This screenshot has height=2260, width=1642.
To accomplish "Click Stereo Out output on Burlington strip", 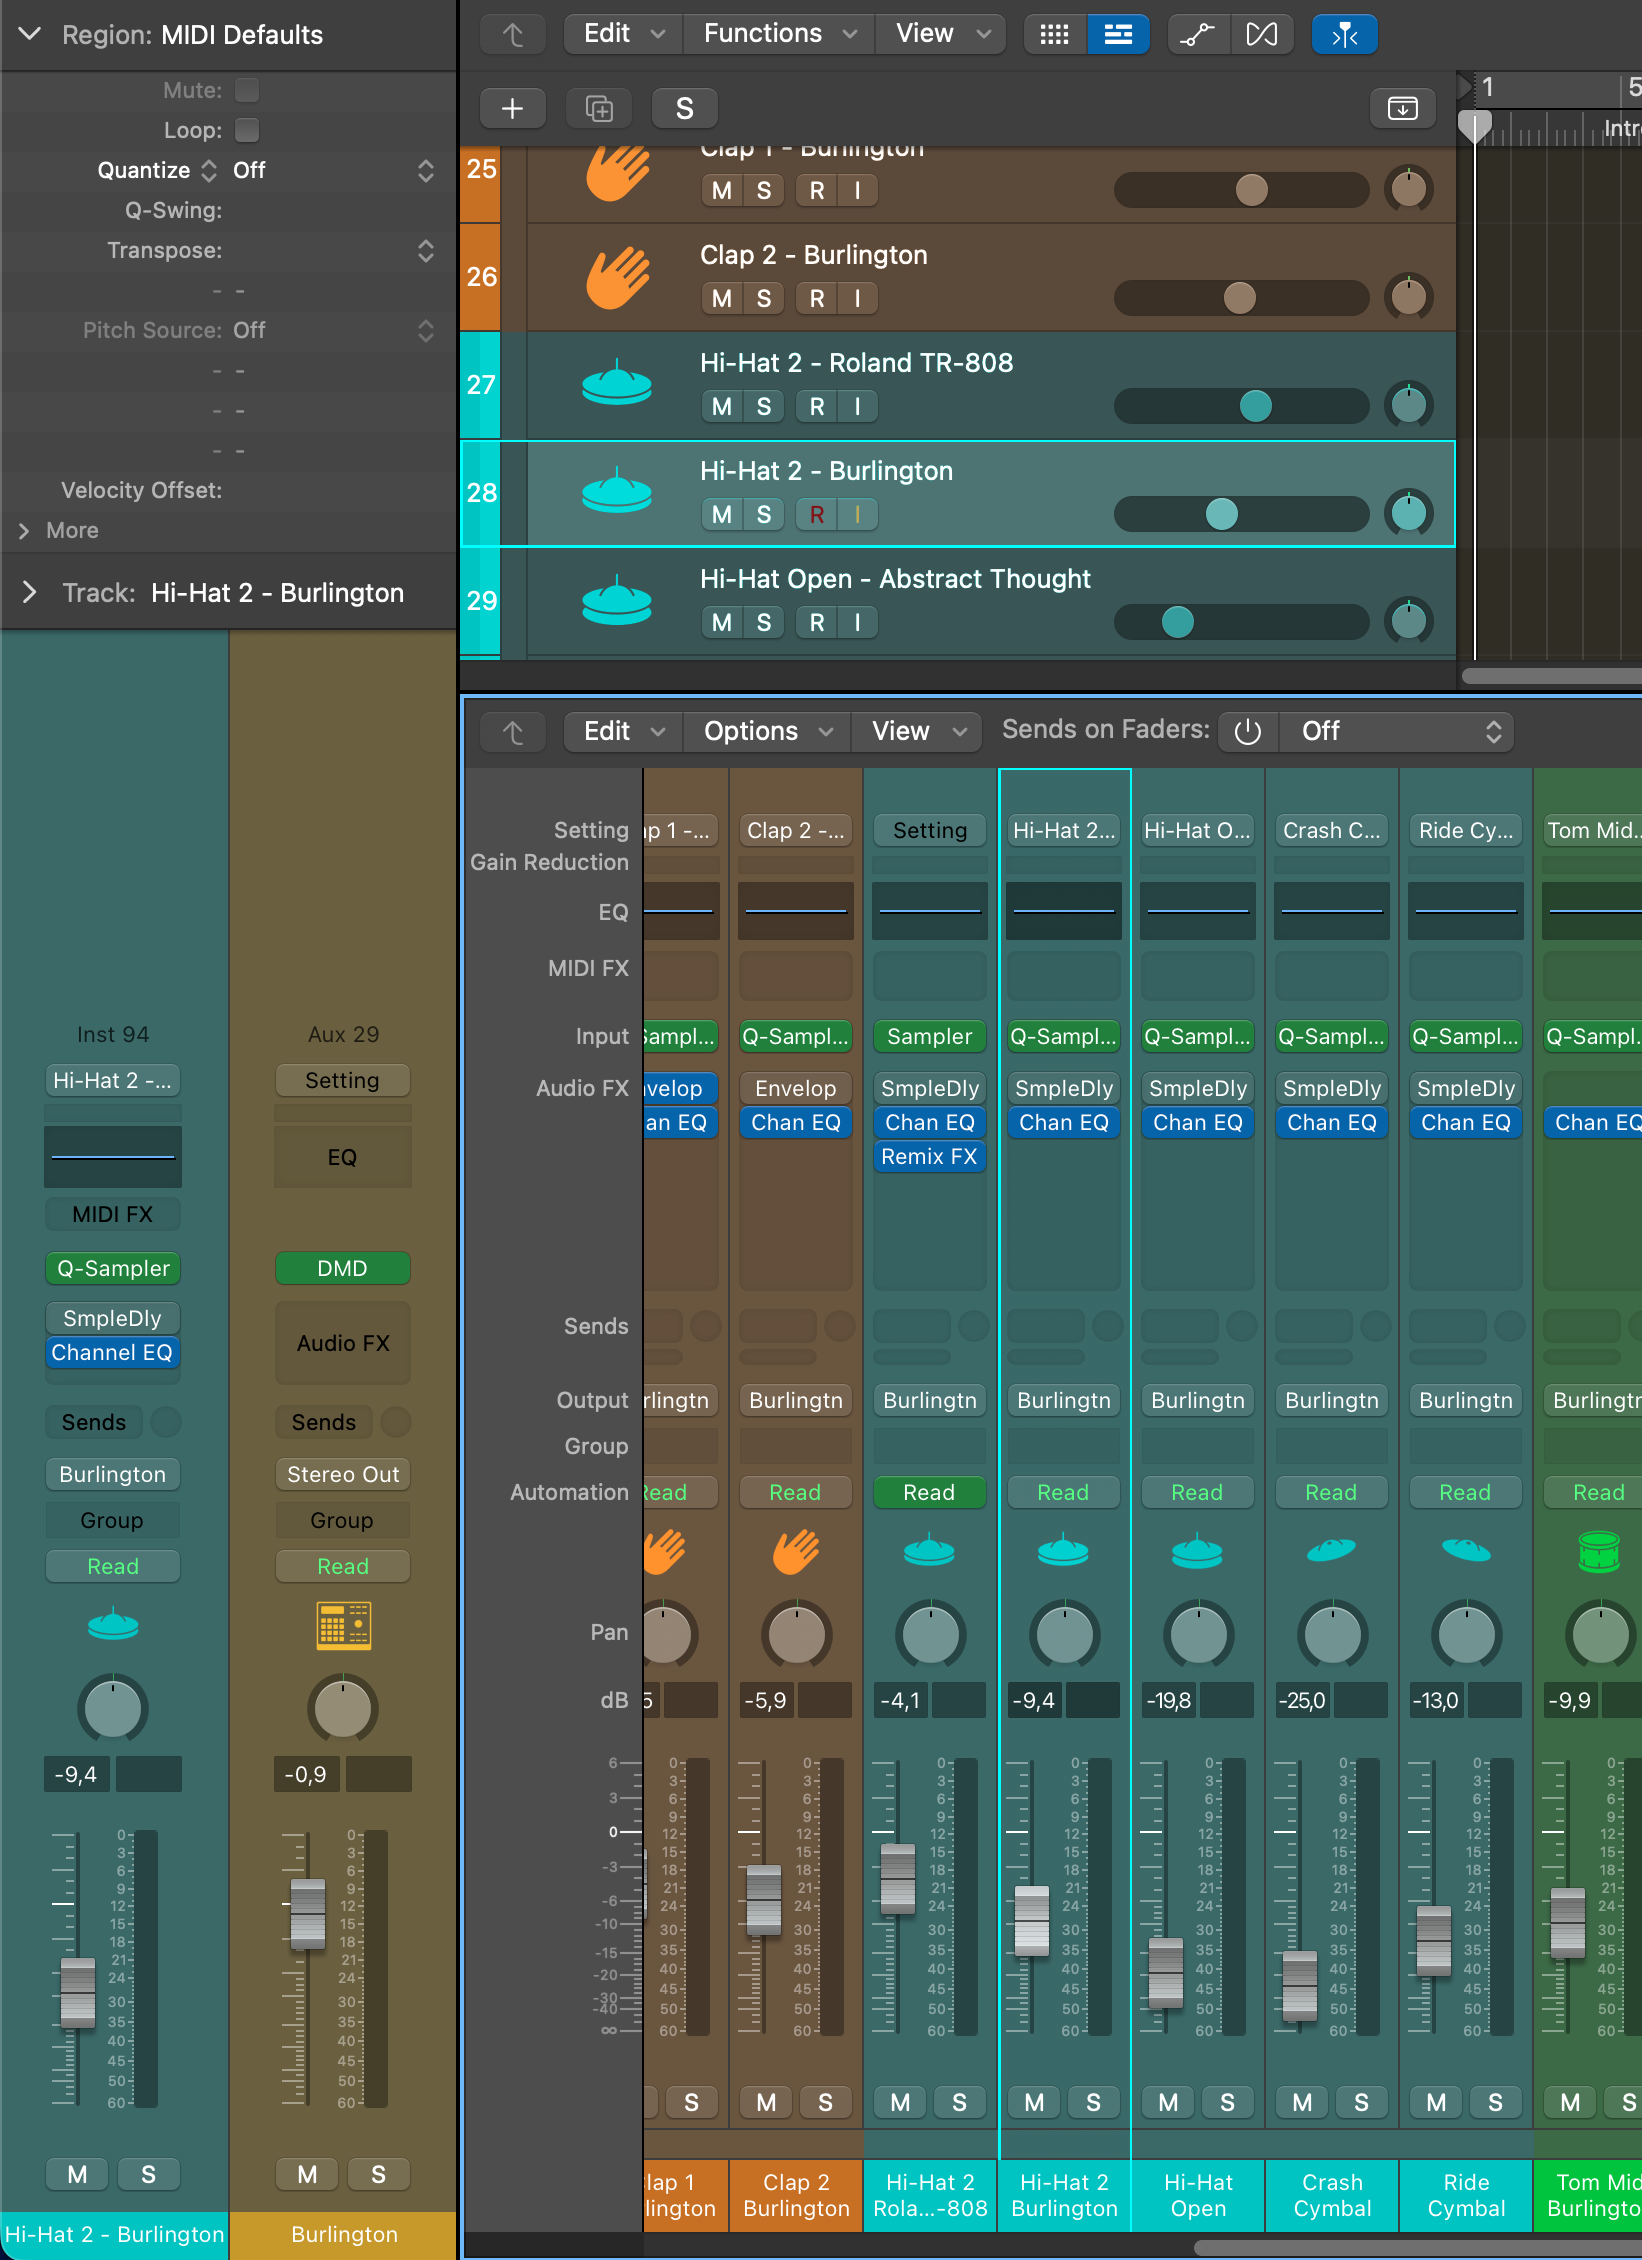I will (x=342, y=1474).
